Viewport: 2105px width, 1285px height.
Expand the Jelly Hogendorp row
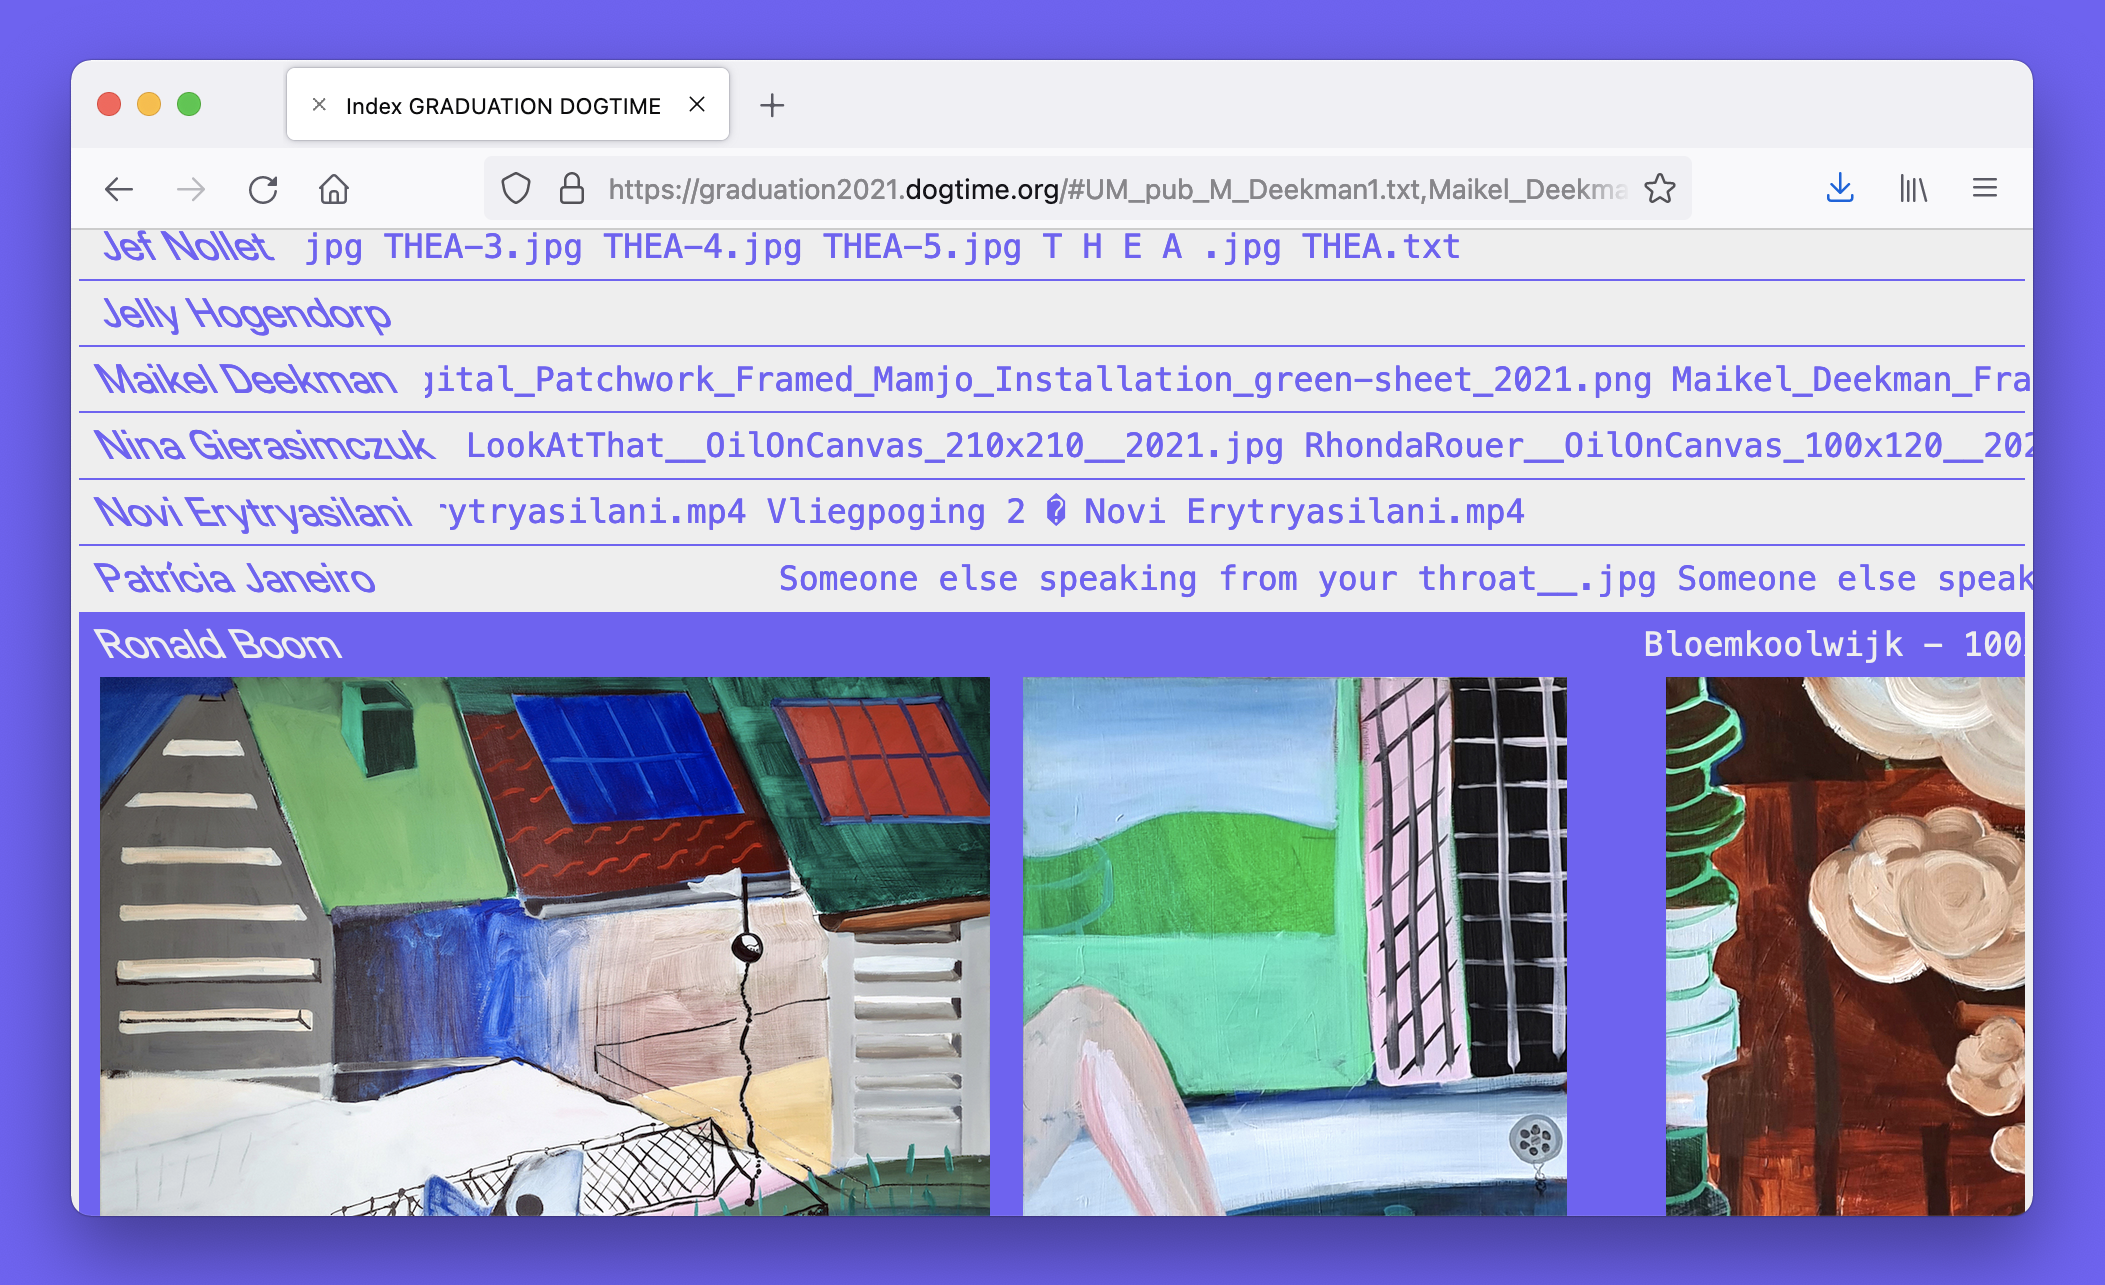coord(247,314)
